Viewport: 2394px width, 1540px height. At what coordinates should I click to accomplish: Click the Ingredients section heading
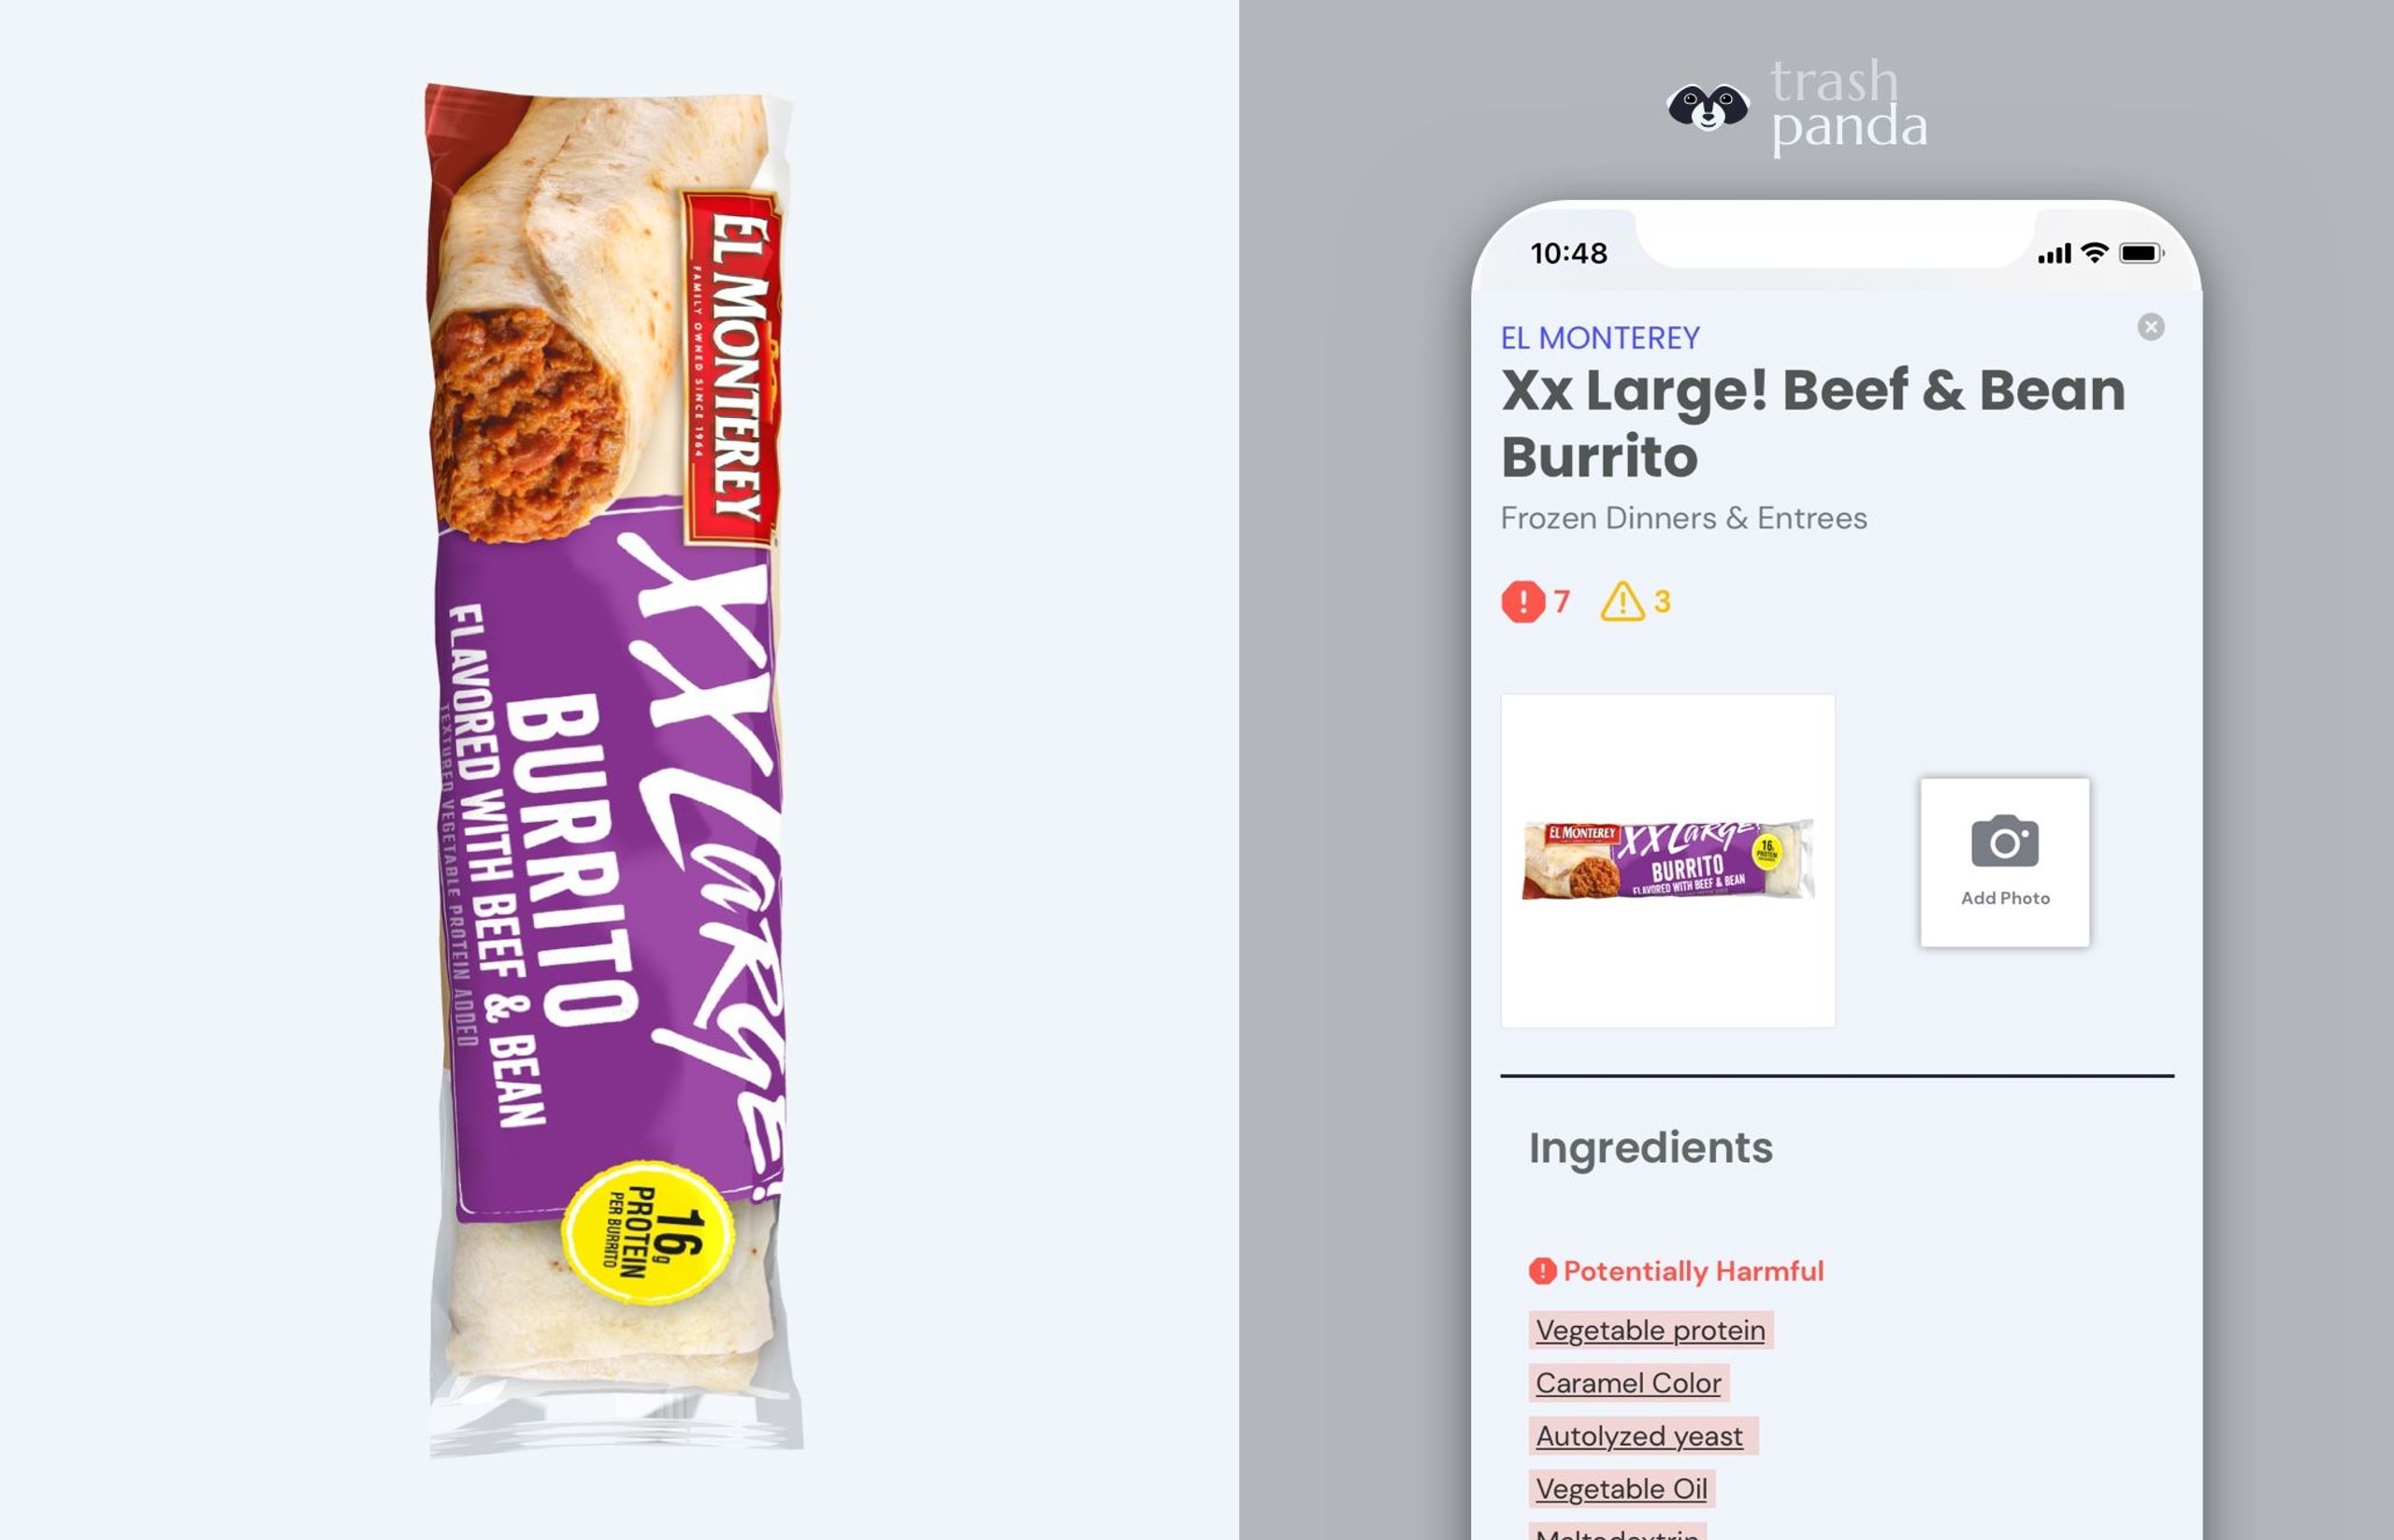(x=1650, y=1148)
